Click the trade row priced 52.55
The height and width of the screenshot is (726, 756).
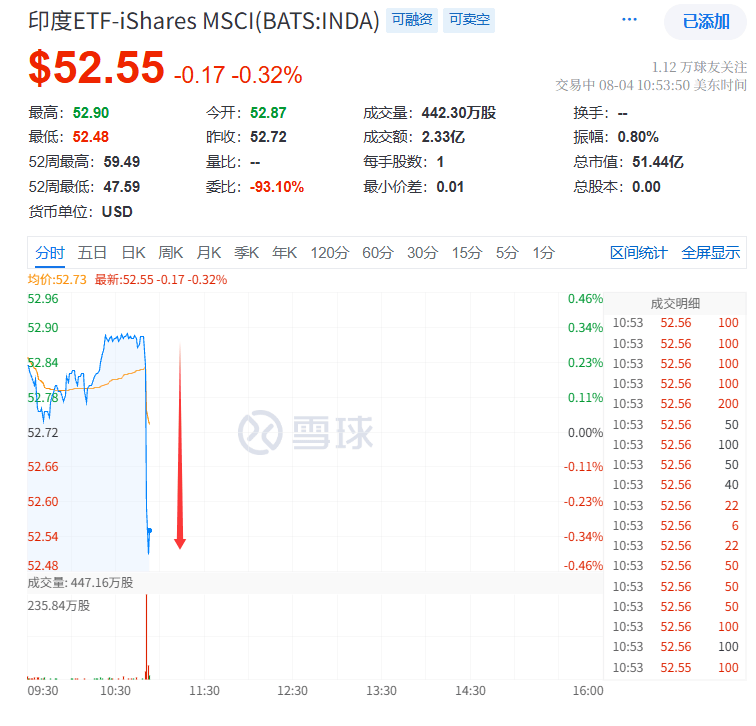tap(675, 668)
